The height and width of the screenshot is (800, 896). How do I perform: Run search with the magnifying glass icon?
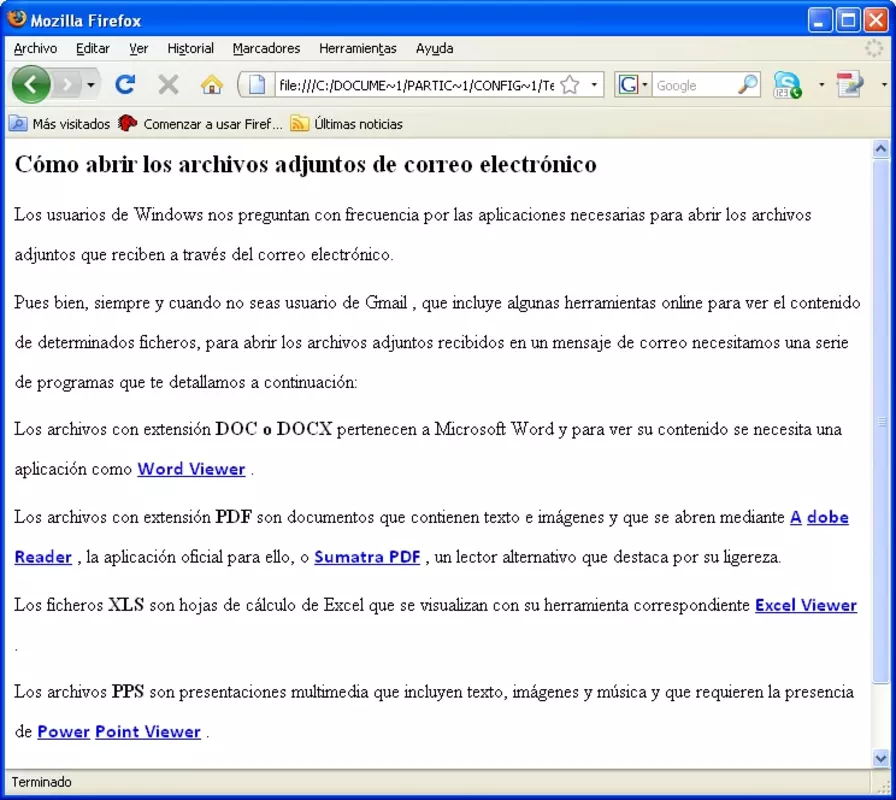coord(747,85)
